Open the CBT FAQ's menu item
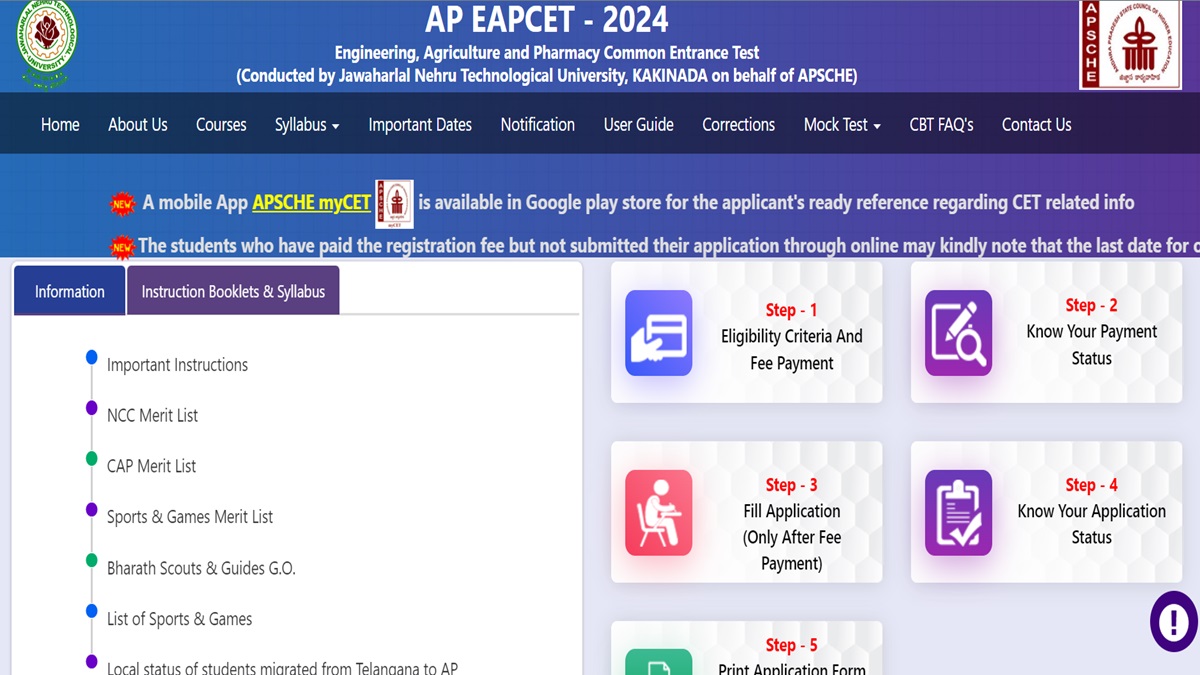 point(941,125)
